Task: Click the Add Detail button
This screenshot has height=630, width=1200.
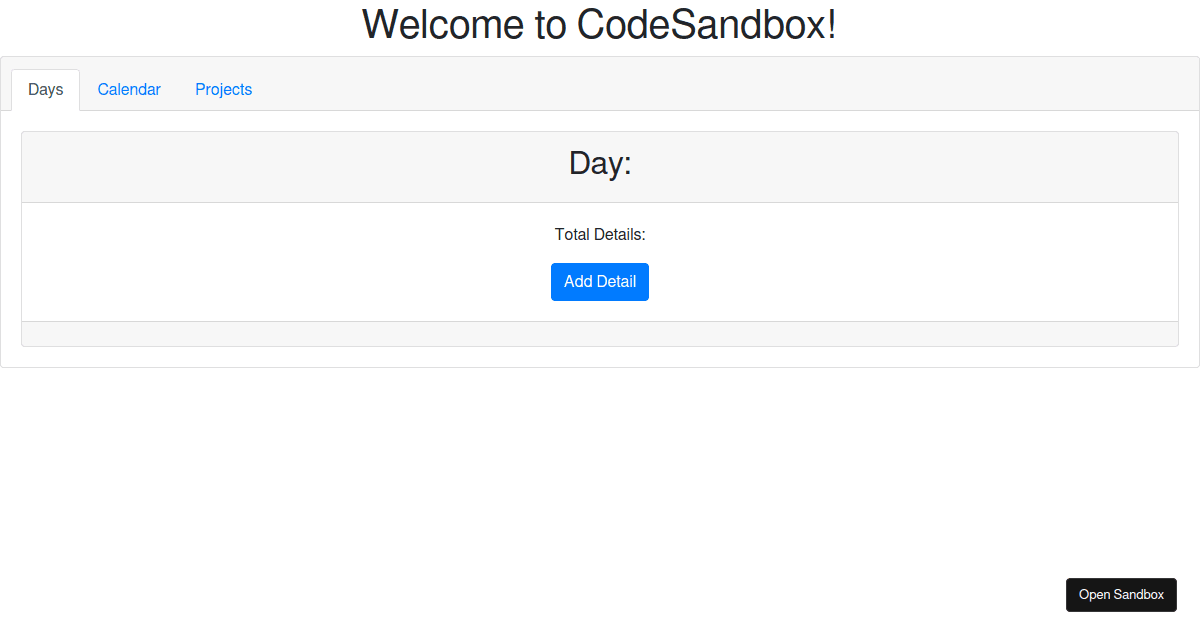Action: 599,281
